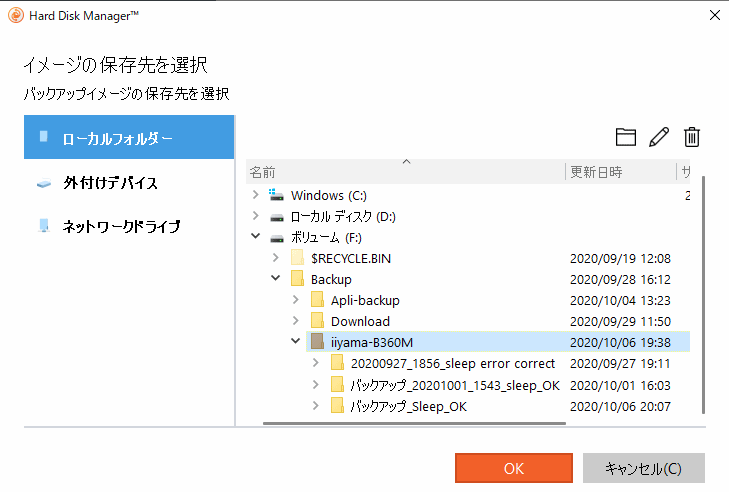Click the Windows (C:) drive icon
This screenshot has height=492, width=729.
click(x=277, y=195)
